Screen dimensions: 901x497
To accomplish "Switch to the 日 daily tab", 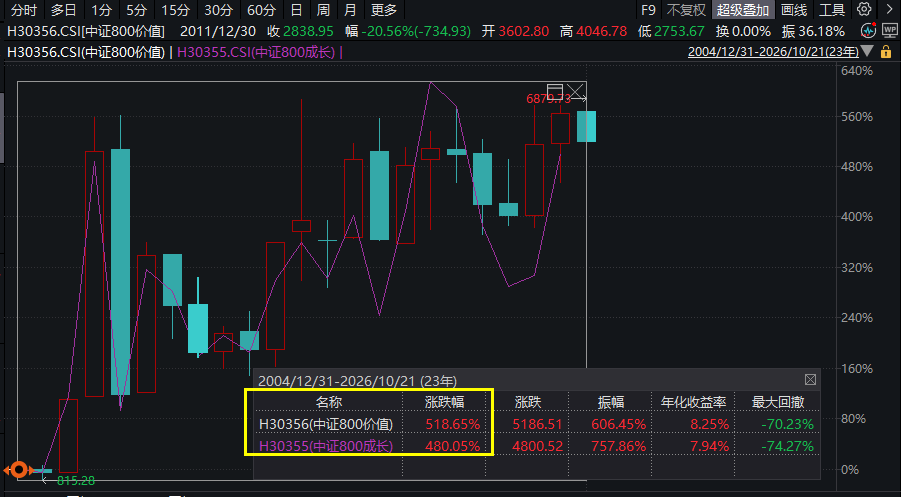I will (x=297, y=10).
